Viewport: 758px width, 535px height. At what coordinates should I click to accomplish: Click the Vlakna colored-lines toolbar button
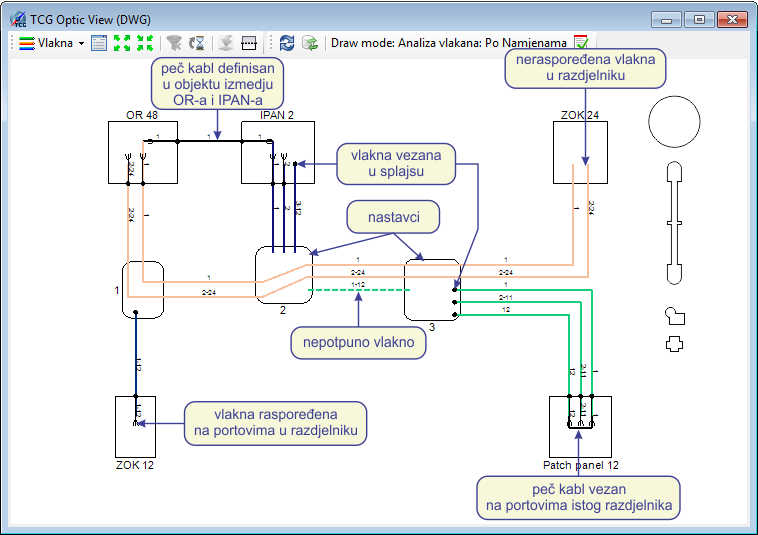point(45,43)
